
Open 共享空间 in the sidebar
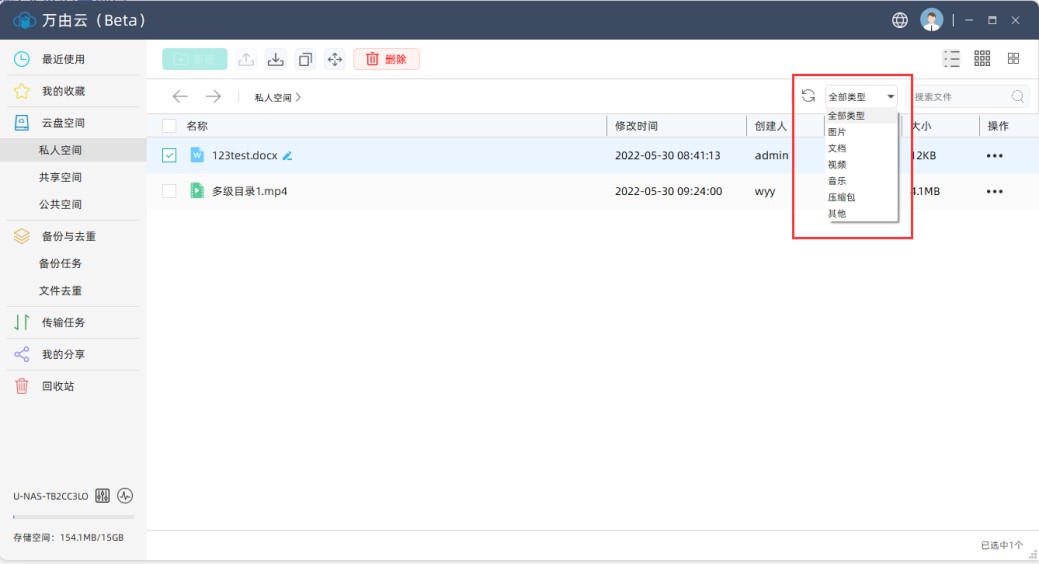(60, 177)
